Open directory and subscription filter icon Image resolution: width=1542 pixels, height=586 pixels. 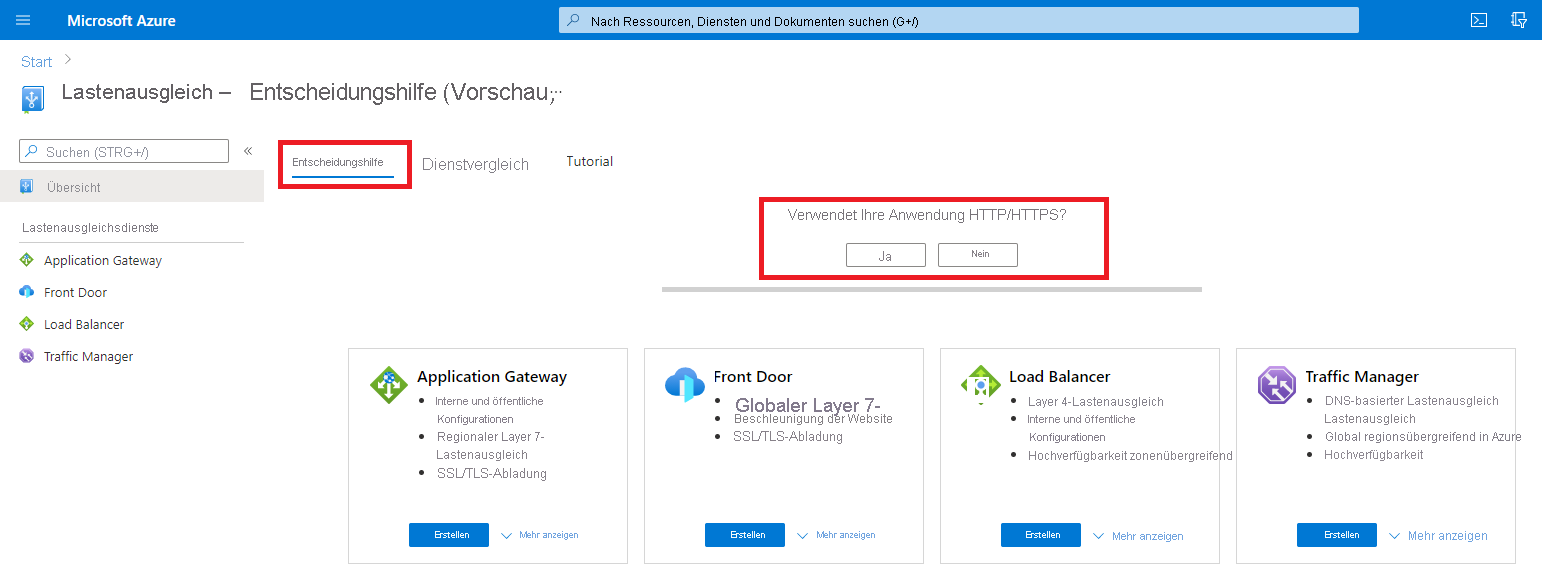coord(1519,20)
